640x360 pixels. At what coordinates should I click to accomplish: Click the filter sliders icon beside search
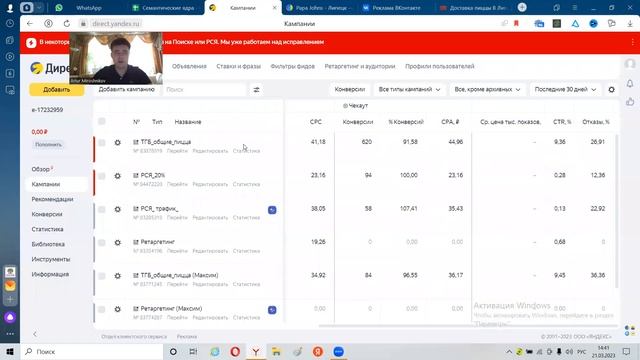(256, 89)
